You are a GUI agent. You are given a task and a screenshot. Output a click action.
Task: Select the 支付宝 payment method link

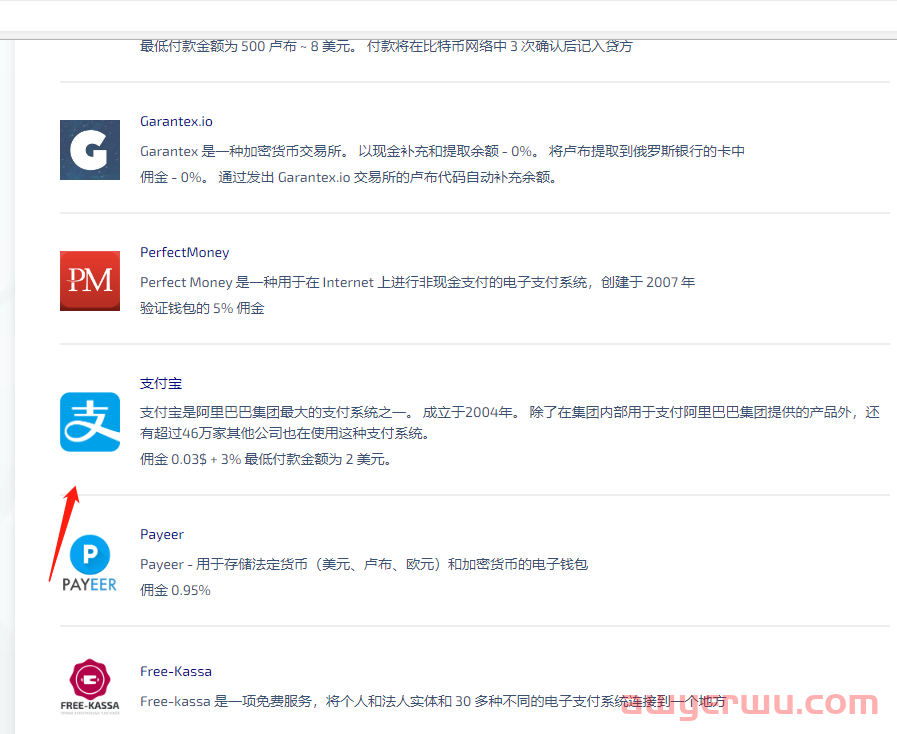[161, 383]
